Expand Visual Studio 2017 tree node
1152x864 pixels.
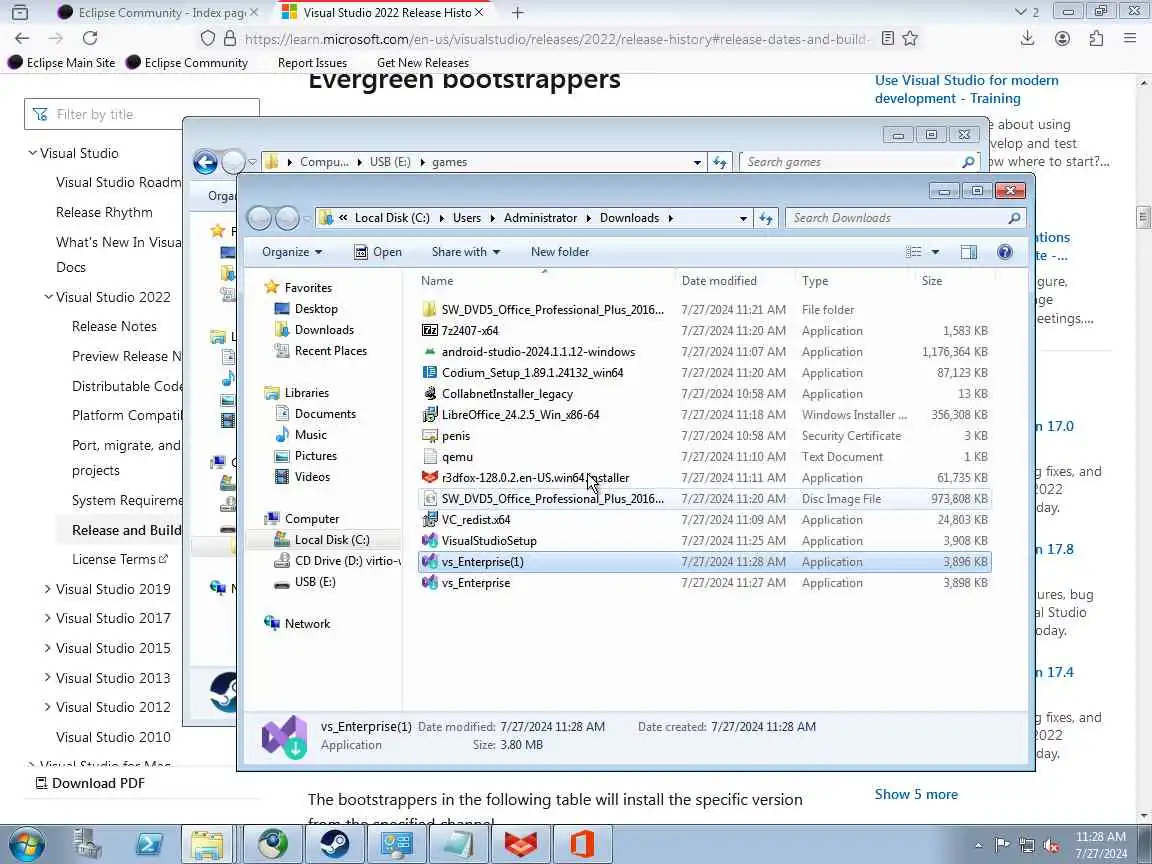pos(48,619)
